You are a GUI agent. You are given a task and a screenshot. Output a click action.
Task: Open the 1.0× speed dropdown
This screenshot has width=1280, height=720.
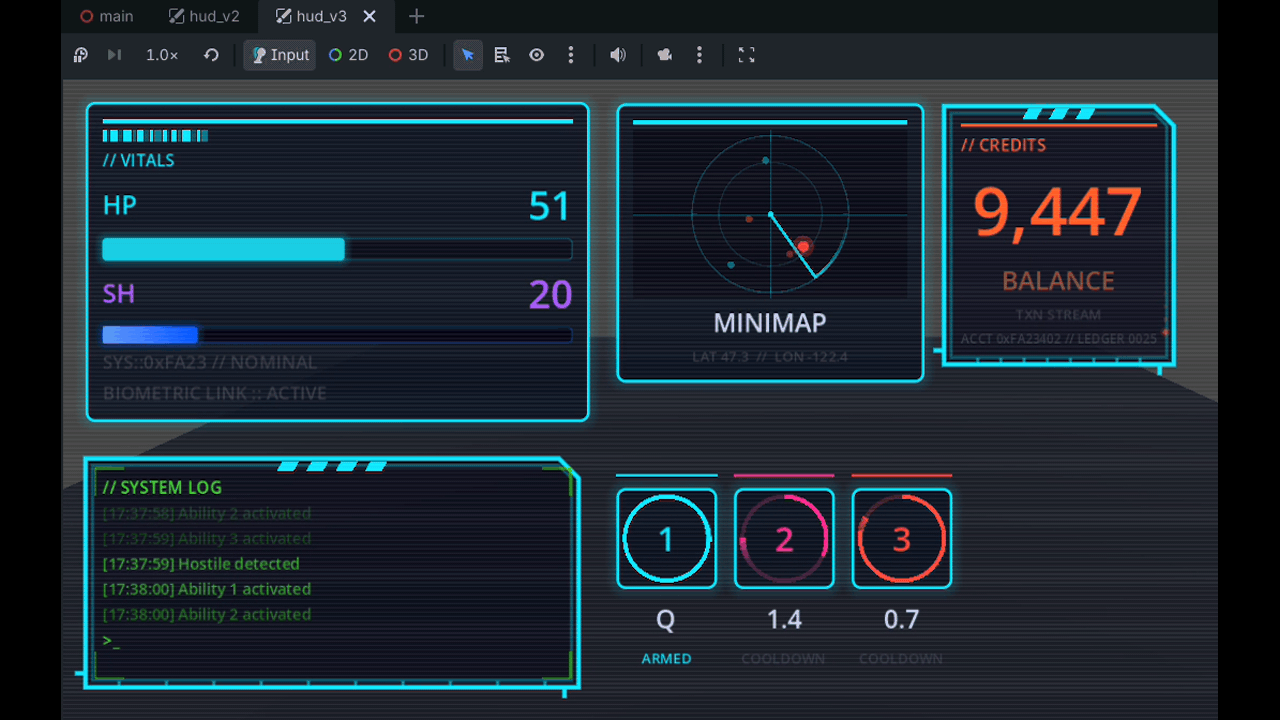point(162,55)
